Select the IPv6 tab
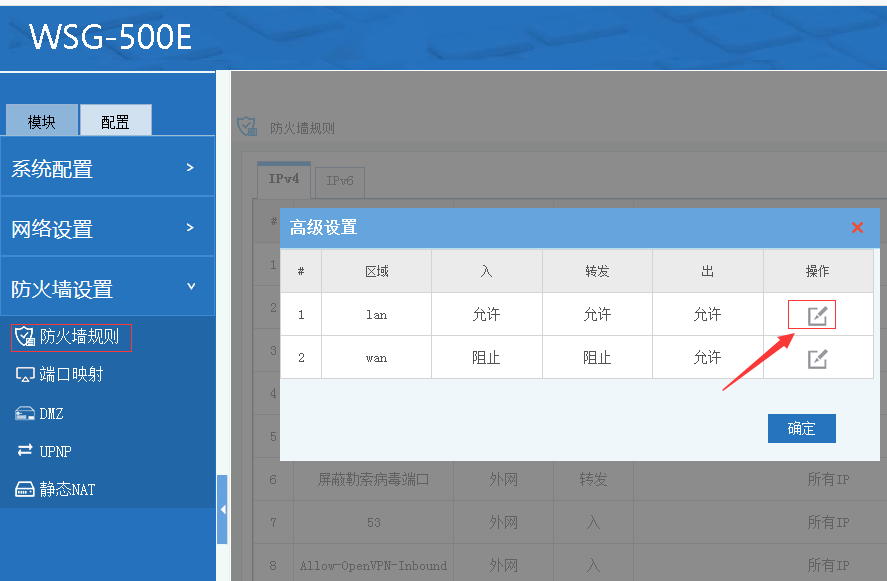The width and height of the screenshot is (887, 581). (x=340, y=181)
